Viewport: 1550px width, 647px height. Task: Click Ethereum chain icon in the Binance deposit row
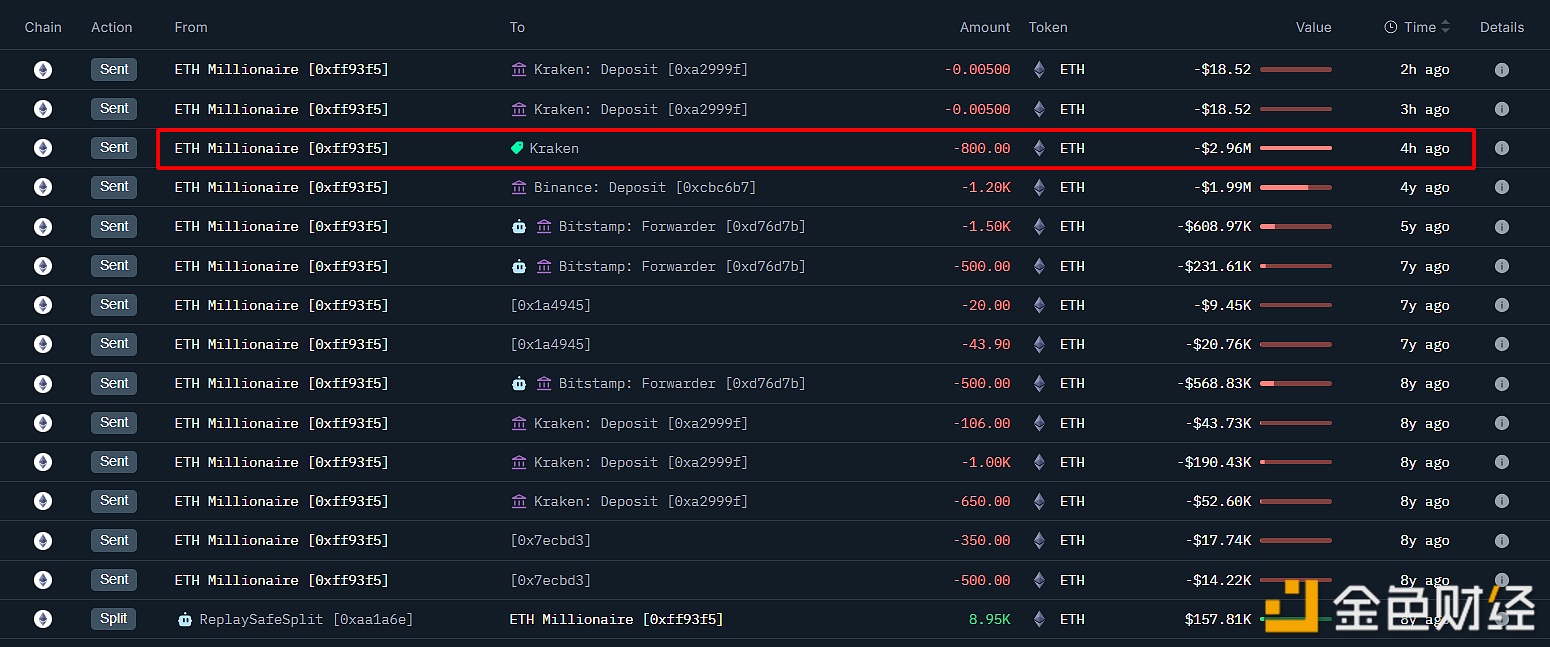[43, 187]
